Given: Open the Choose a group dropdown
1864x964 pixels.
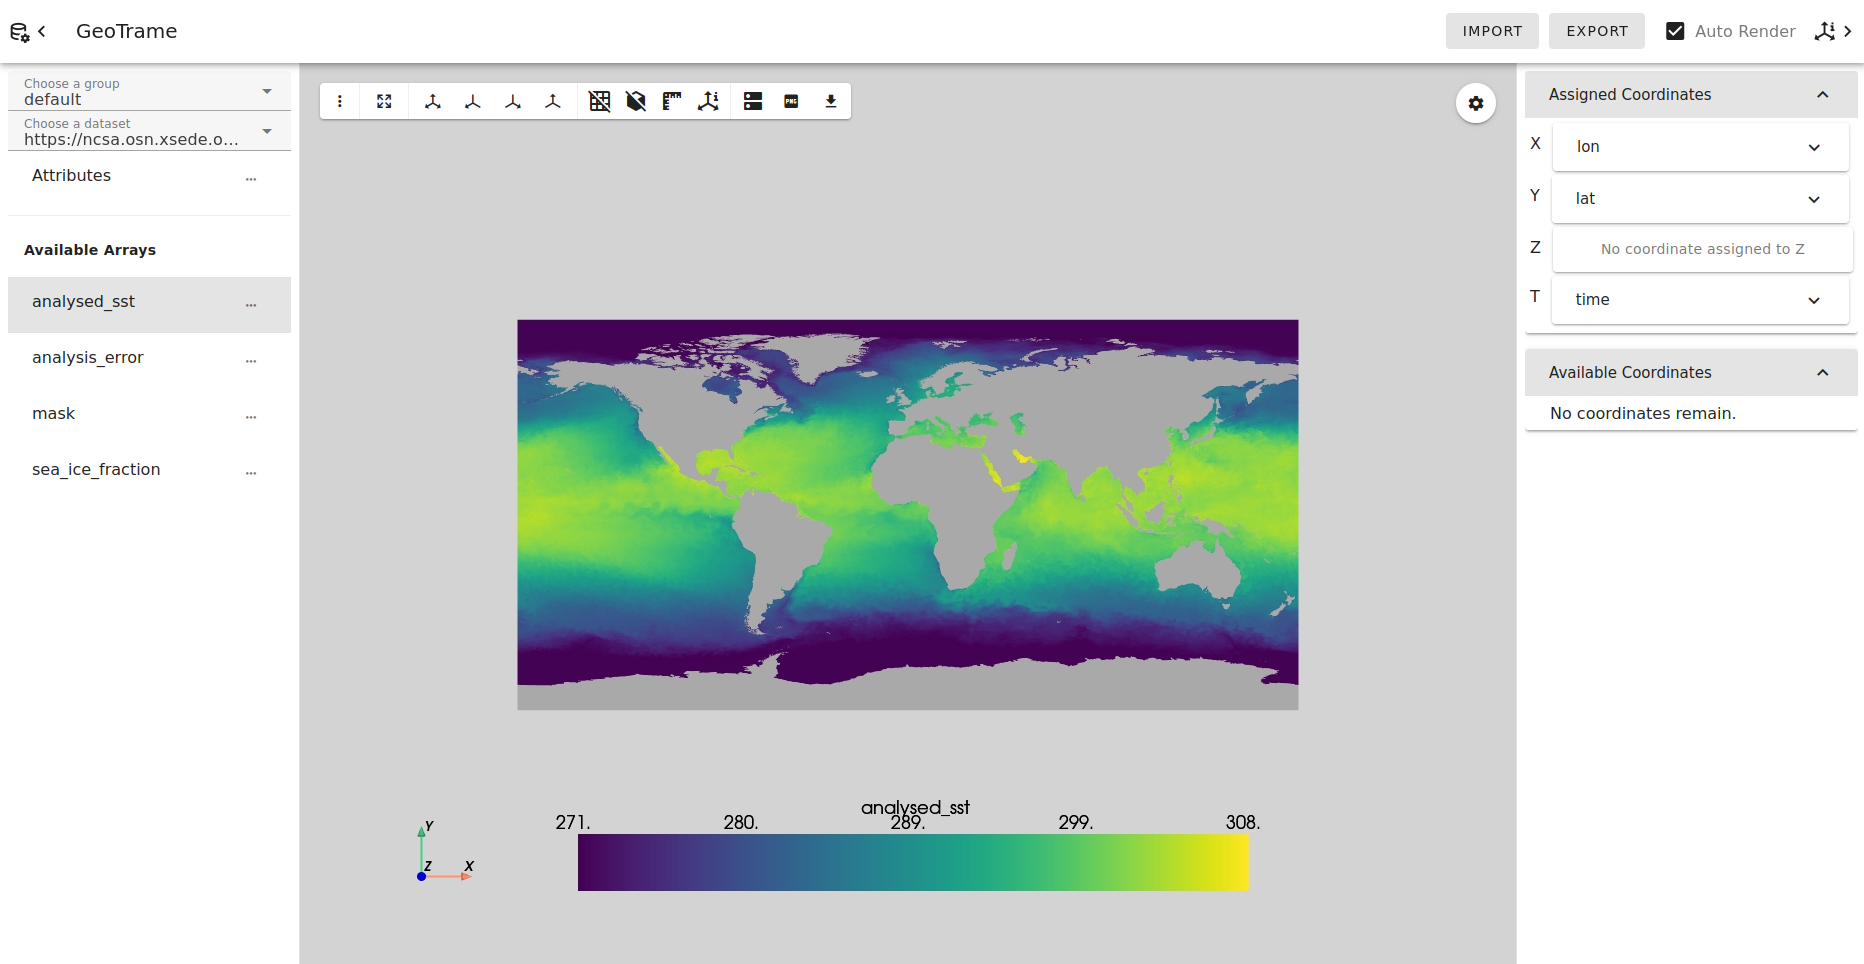Looking at the screenshot, I should click(149, 91).
